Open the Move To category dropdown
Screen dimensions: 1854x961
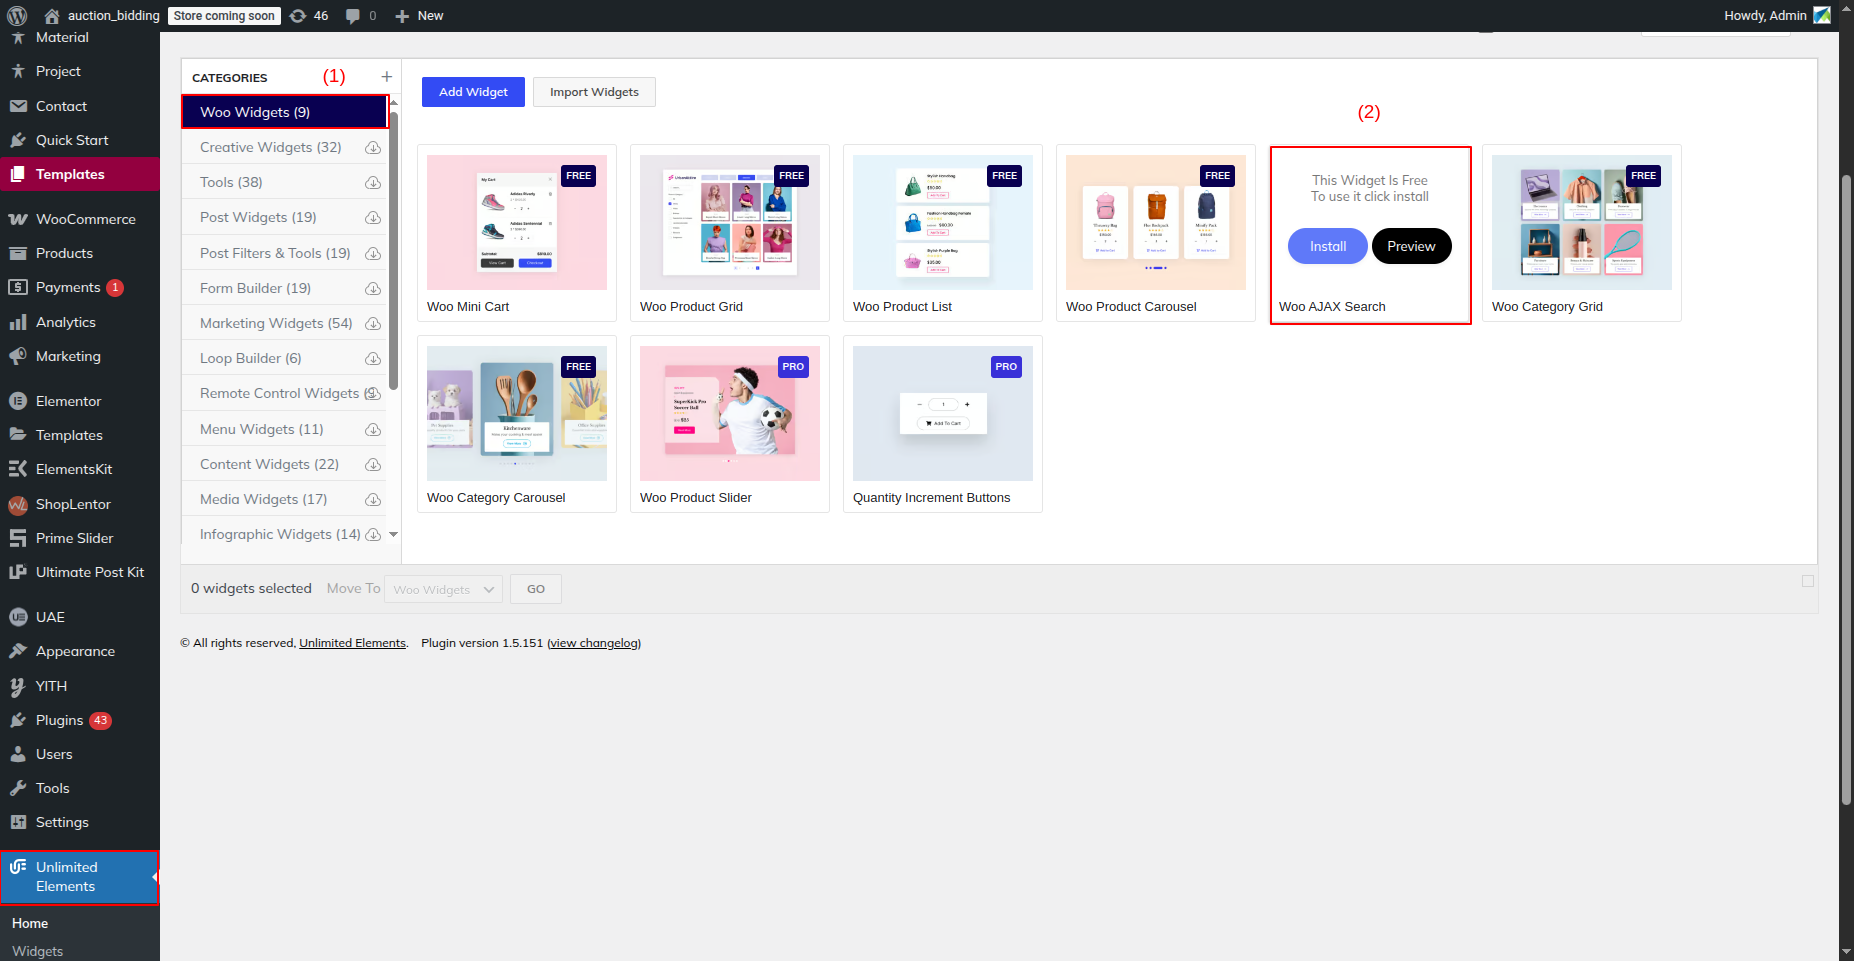tap(443, 589)
